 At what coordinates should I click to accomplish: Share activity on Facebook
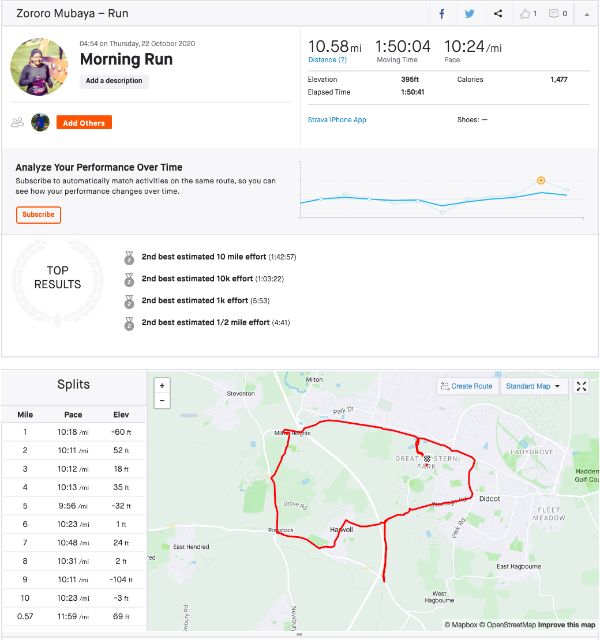pyautogui.click(x=442, y=14)
